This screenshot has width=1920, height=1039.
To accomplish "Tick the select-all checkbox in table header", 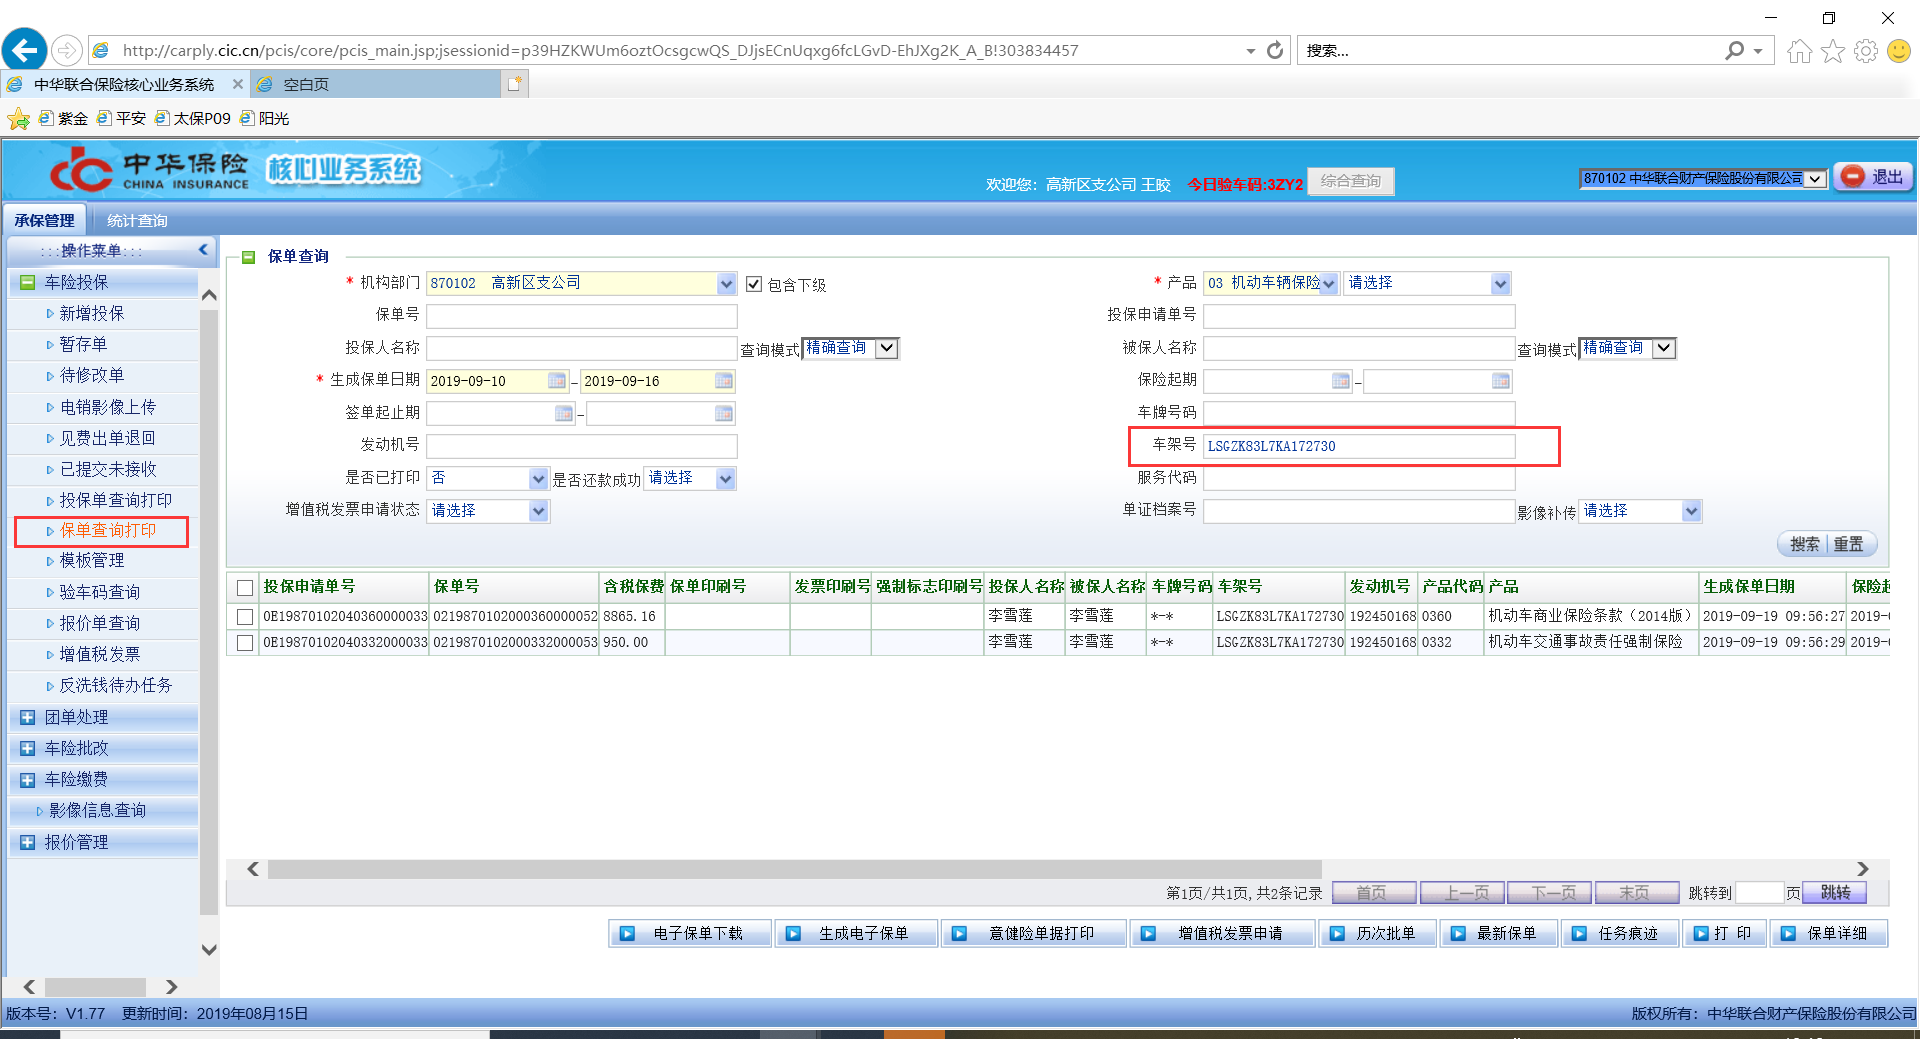I will (x=245, y=587).
